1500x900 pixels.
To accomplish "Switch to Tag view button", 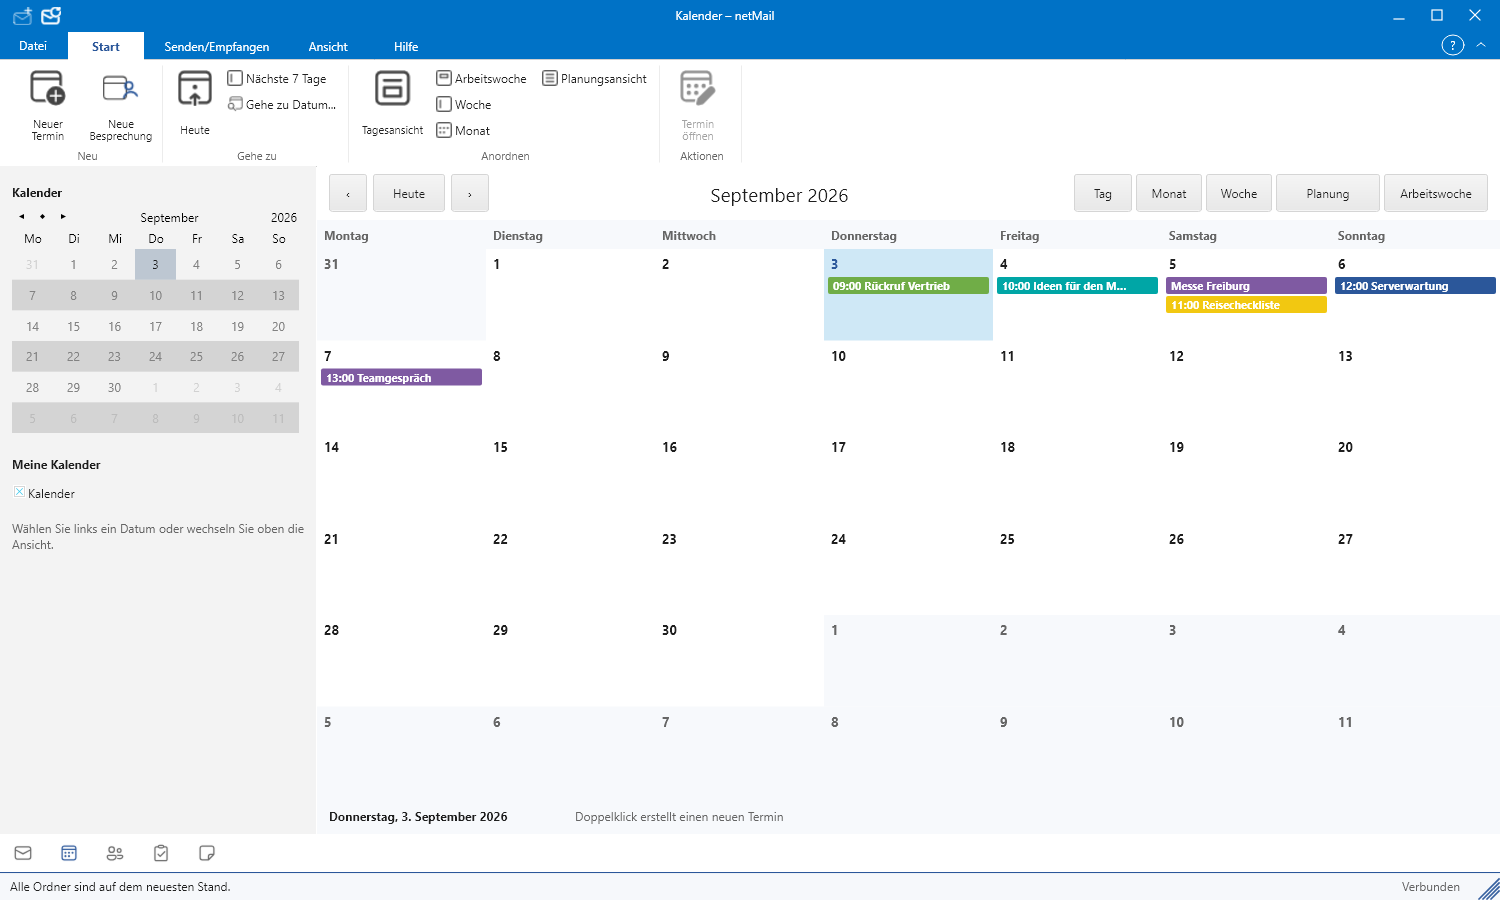I will (x=1103, y=193).
